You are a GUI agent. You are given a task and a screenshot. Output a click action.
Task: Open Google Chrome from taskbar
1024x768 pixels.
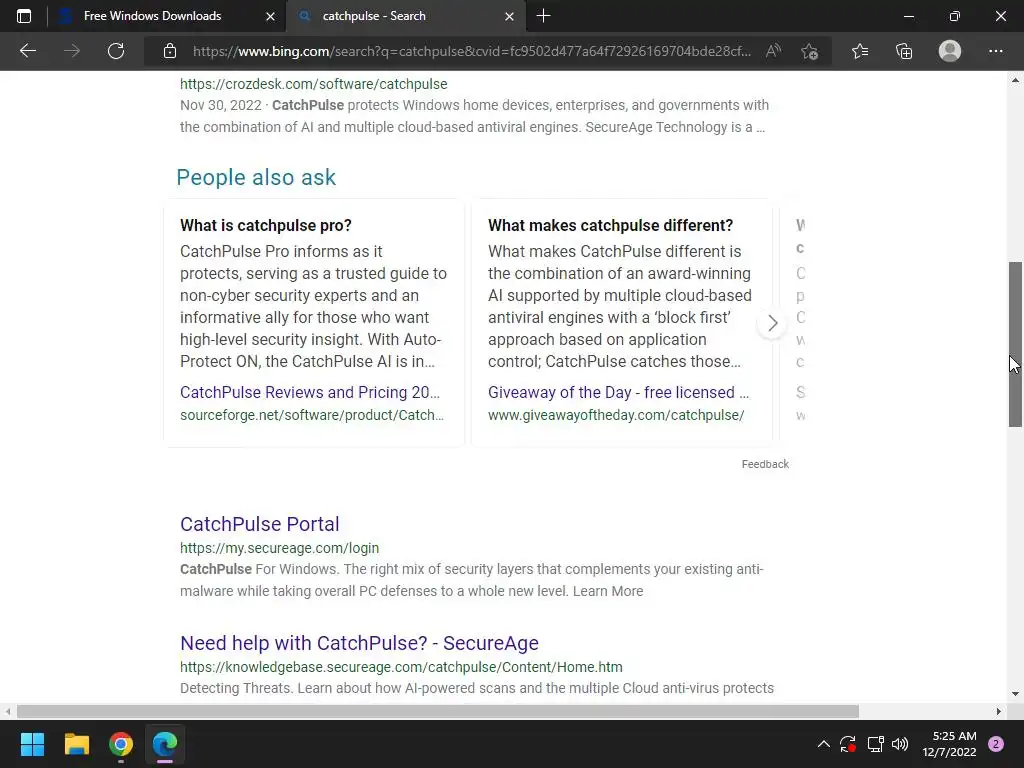click(121, 744)
